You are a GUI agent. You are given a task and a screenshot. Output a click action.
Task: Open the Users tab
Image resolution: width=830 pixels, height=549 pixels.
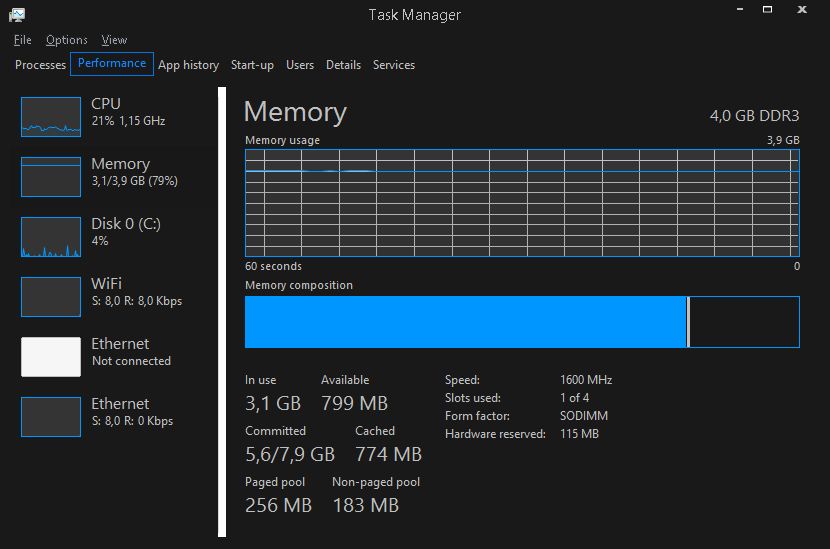[x=300, y=65]
